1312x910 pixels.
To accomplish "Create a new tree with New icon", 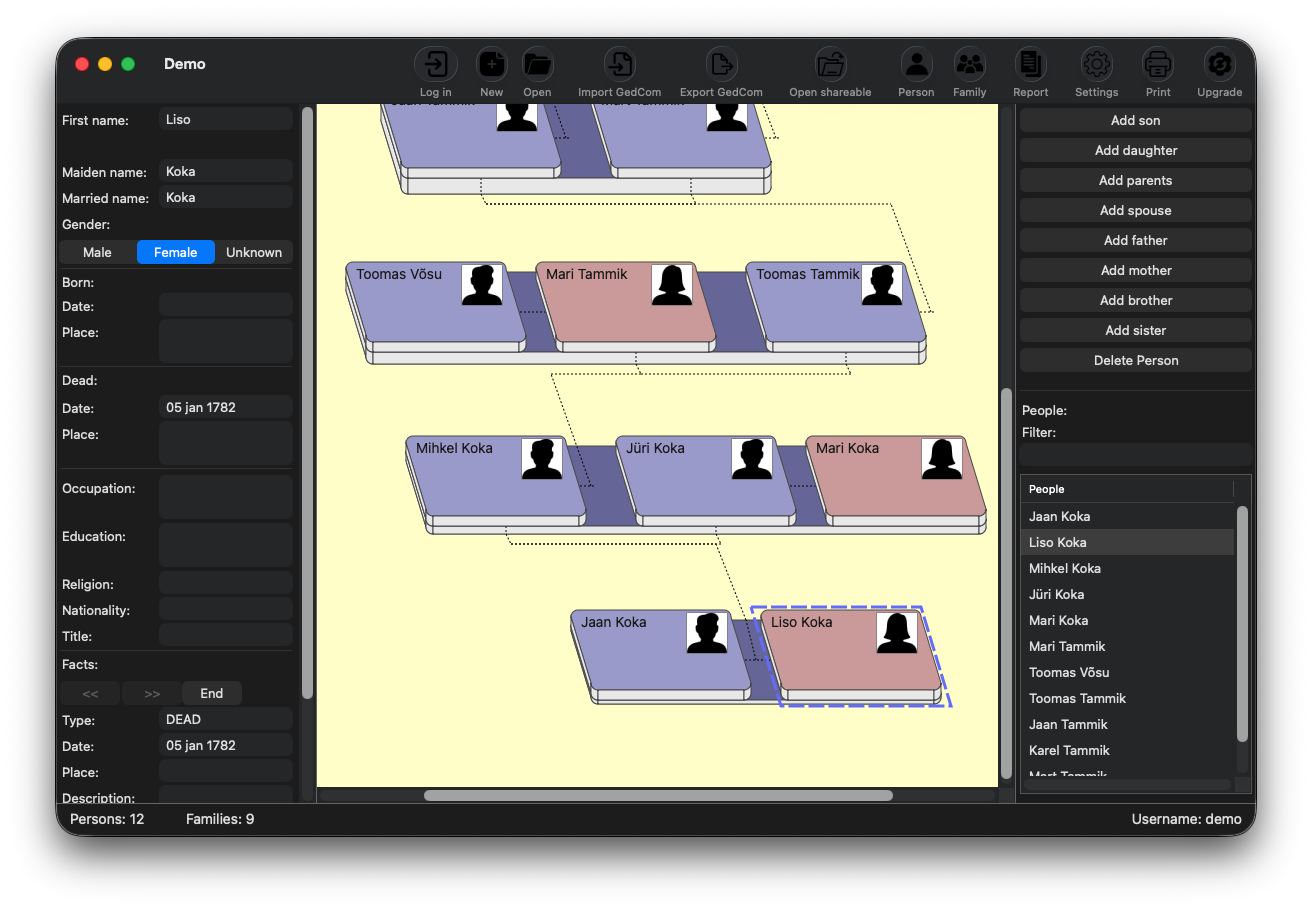I will (x=491, y=66).
